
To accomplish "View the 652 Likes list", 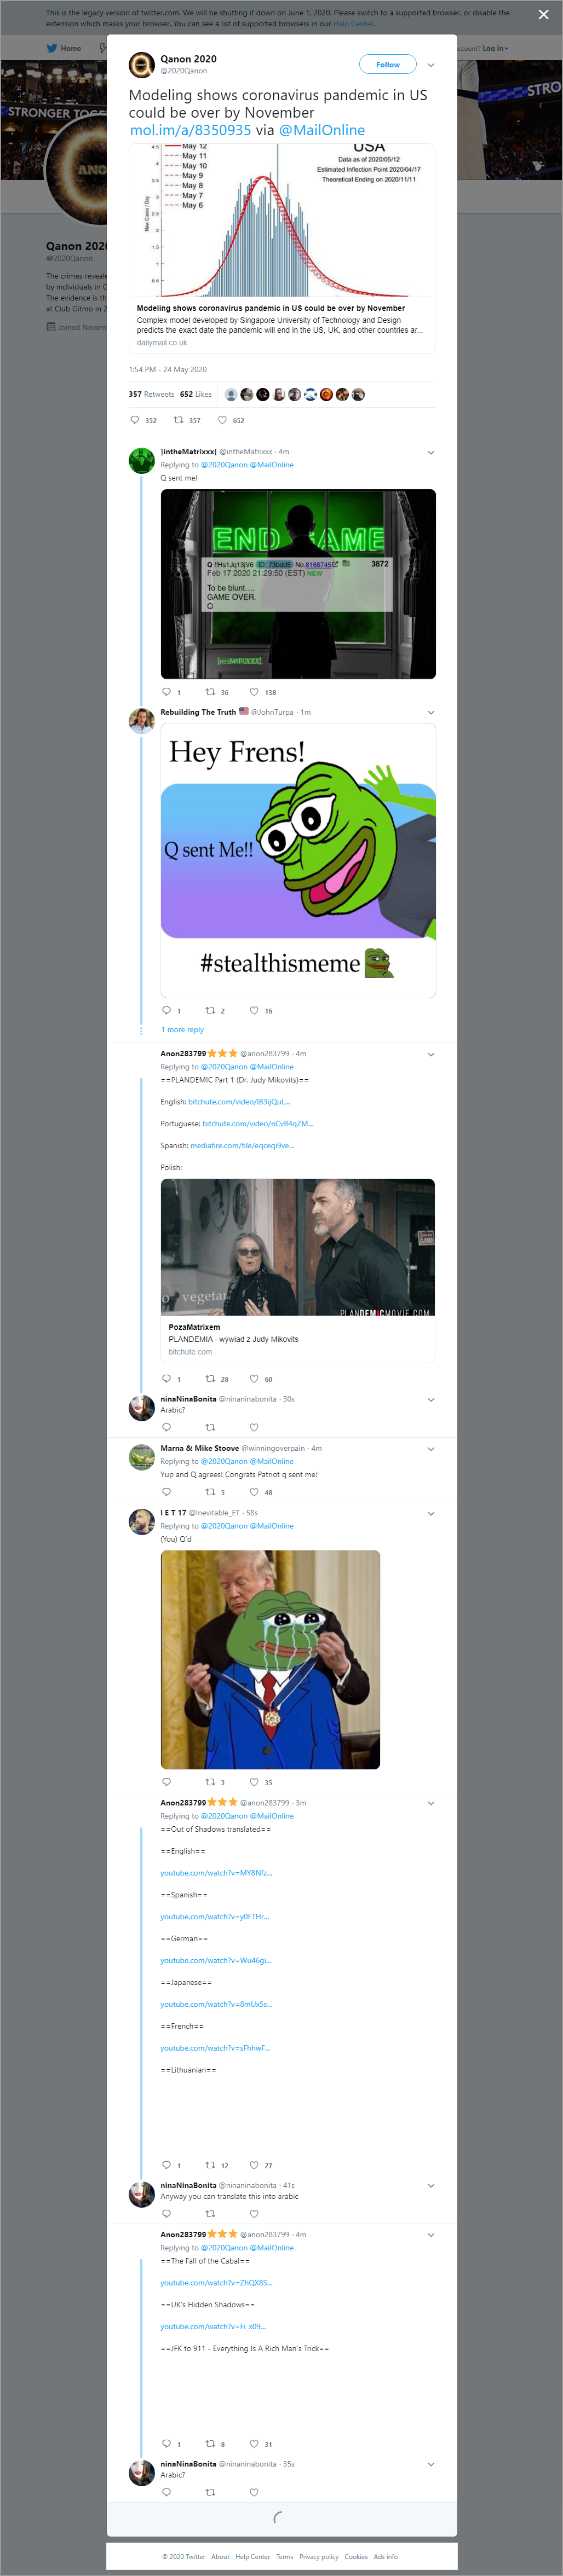I will [196, 394].
